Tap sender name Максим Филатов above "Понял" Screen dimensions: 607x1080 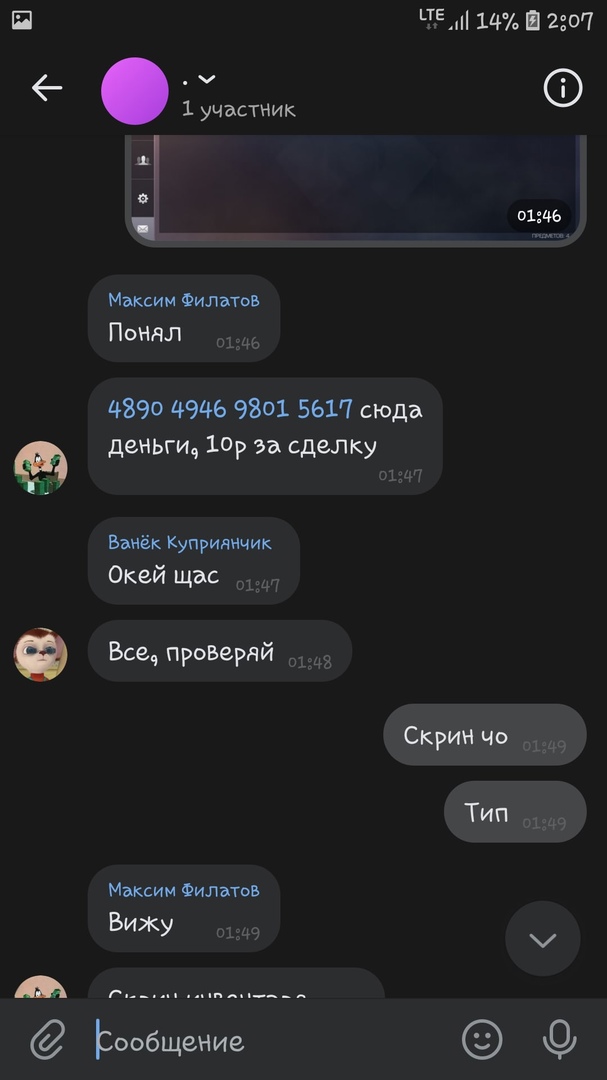(184, 300)
